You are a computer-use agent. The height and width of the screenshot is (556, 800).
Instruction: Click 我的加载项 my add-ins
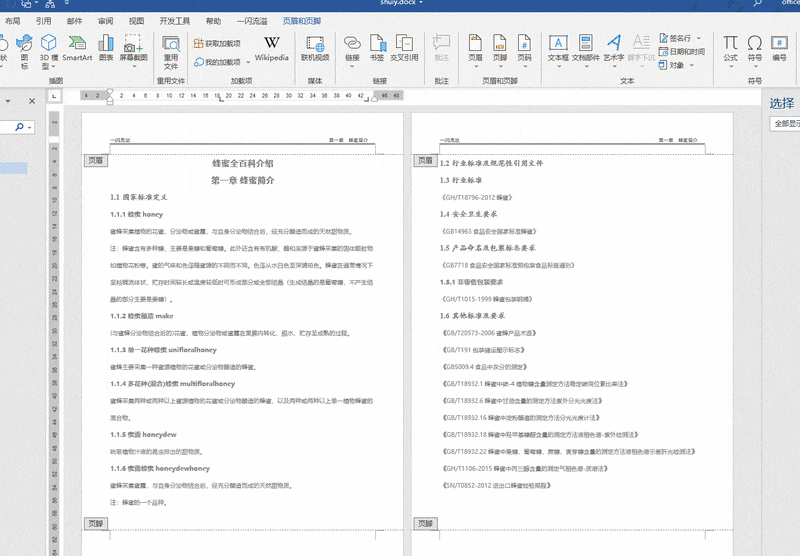click(x=217, y=62)
